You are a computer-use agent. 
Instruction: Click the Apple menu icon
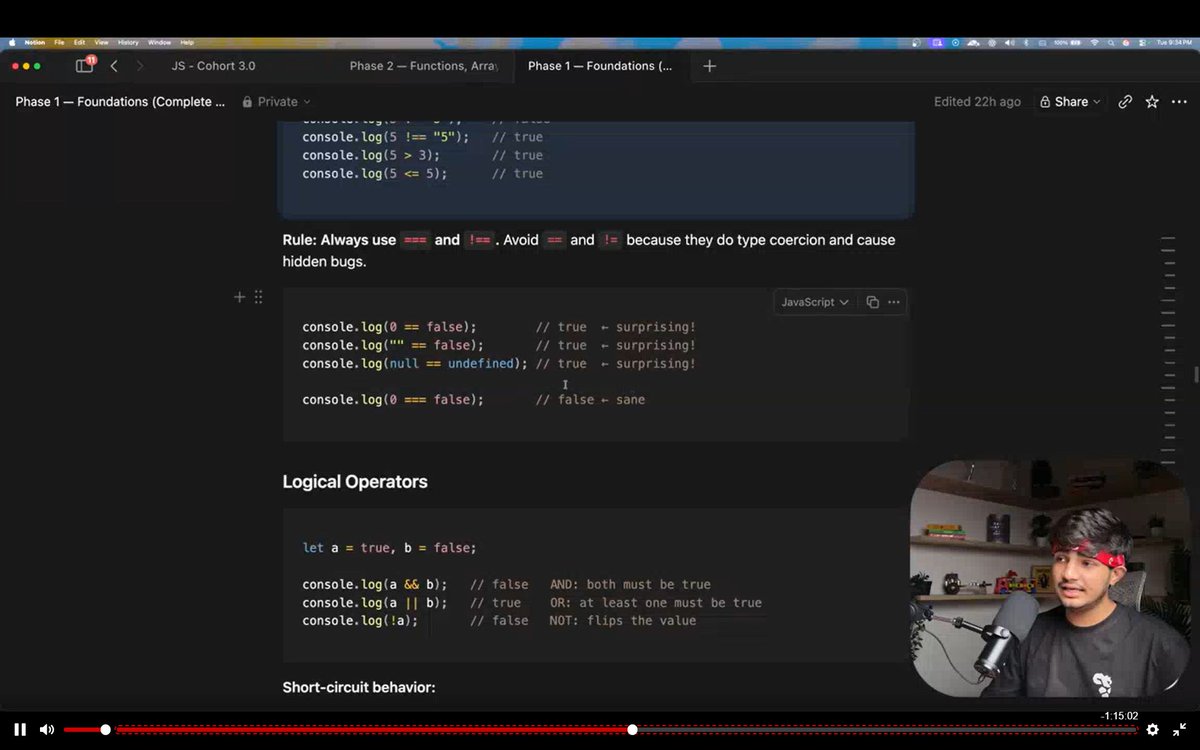point(12,43)
